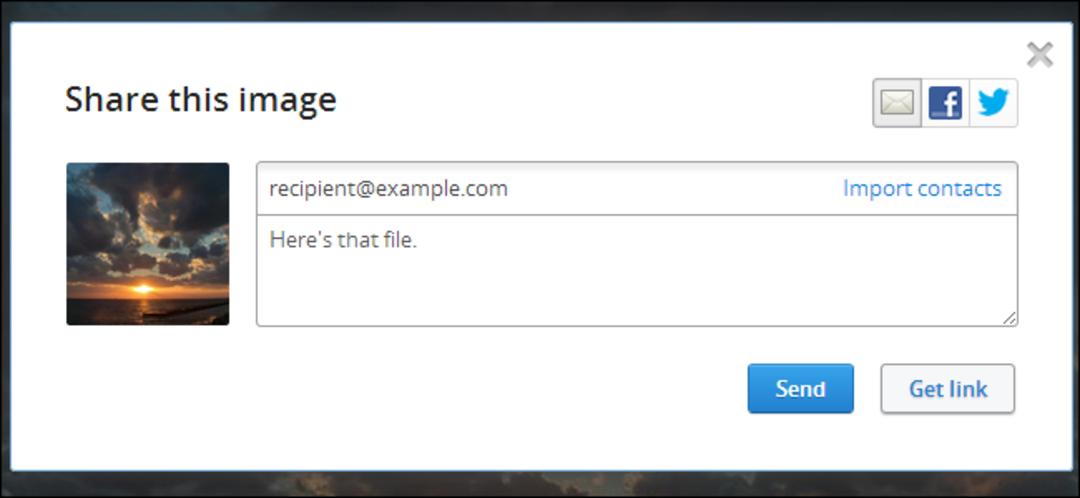Click the blurred background below the dialog
Screen dimensions: 1080x498
click(x=540, y=484)
